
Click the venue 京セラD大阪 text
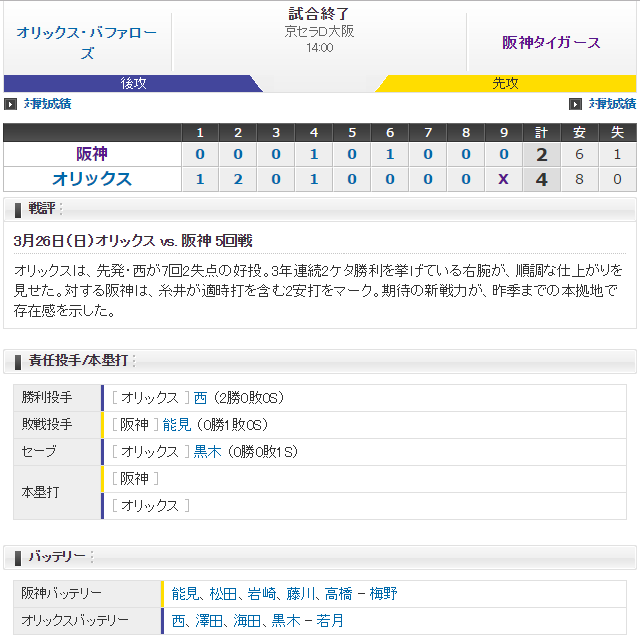pos(319,31)
